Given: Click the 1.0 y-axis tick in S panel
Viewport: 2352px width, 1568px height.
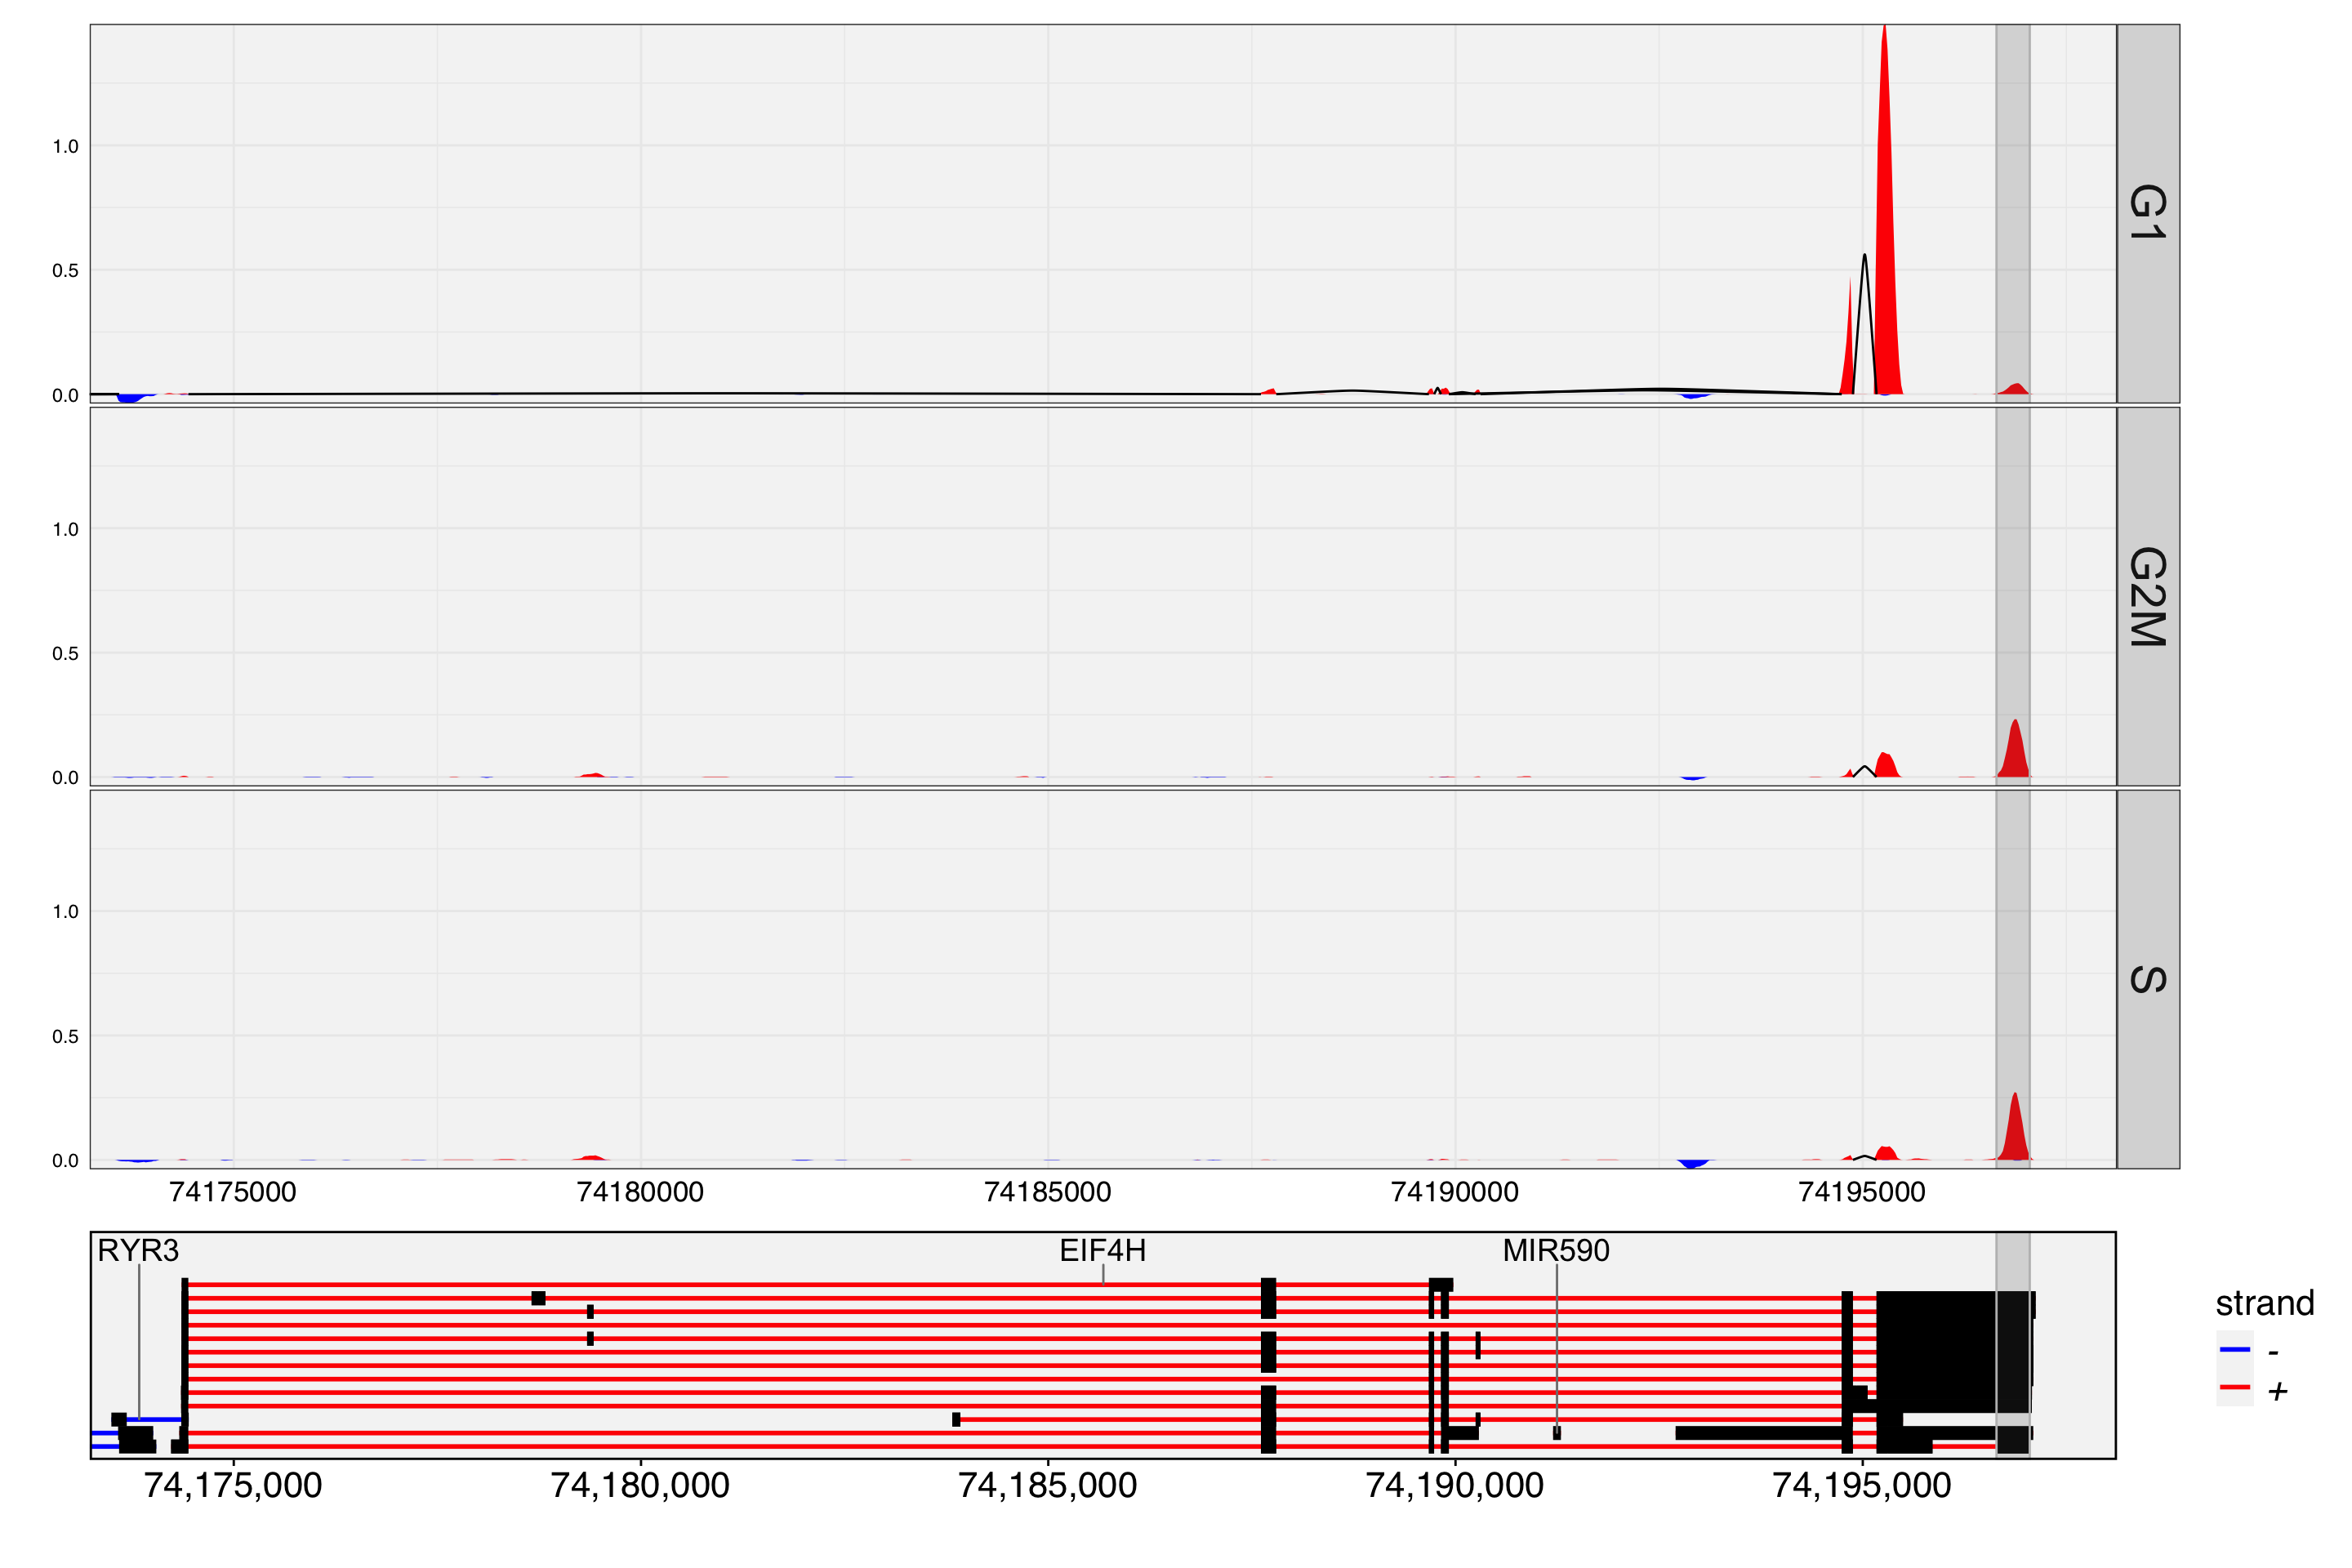Looking at the screenshot, I should (x=65, y=911).
